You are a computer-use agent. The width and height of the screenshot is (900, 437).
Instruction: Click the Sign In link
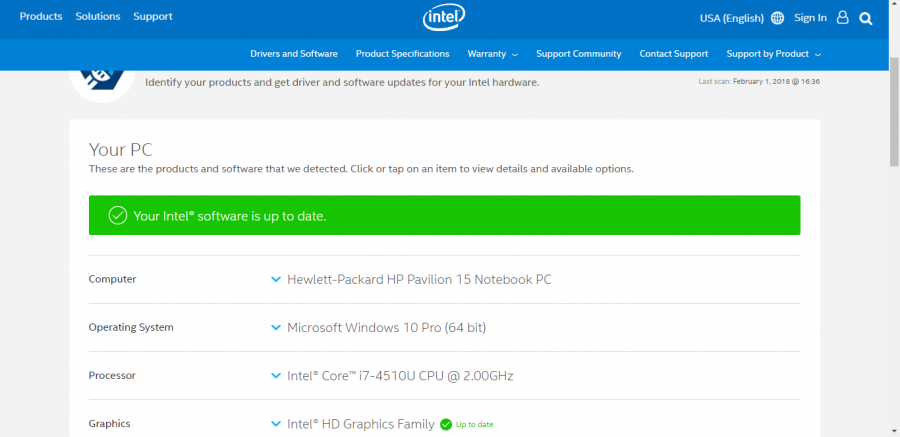click(x=810, y=18)
